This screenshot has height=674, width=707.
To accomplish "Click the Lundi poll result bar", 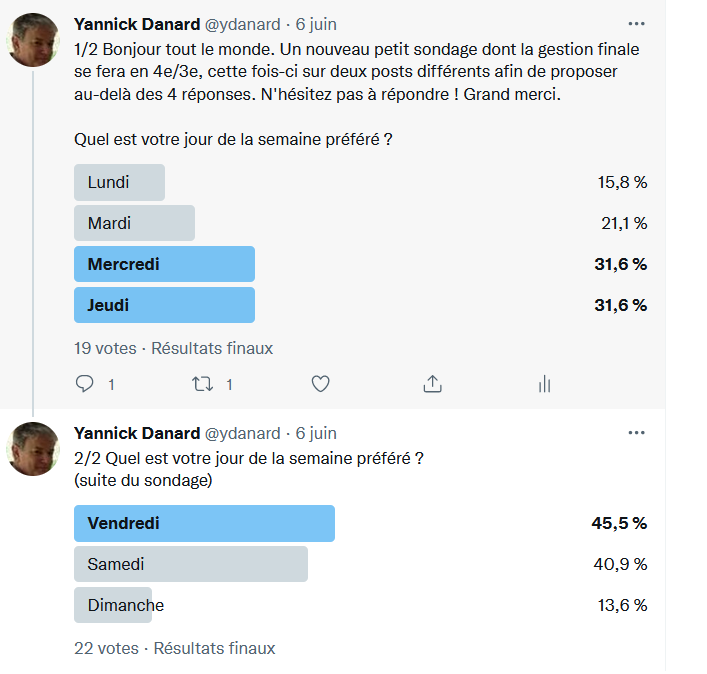I will [119, 183].
